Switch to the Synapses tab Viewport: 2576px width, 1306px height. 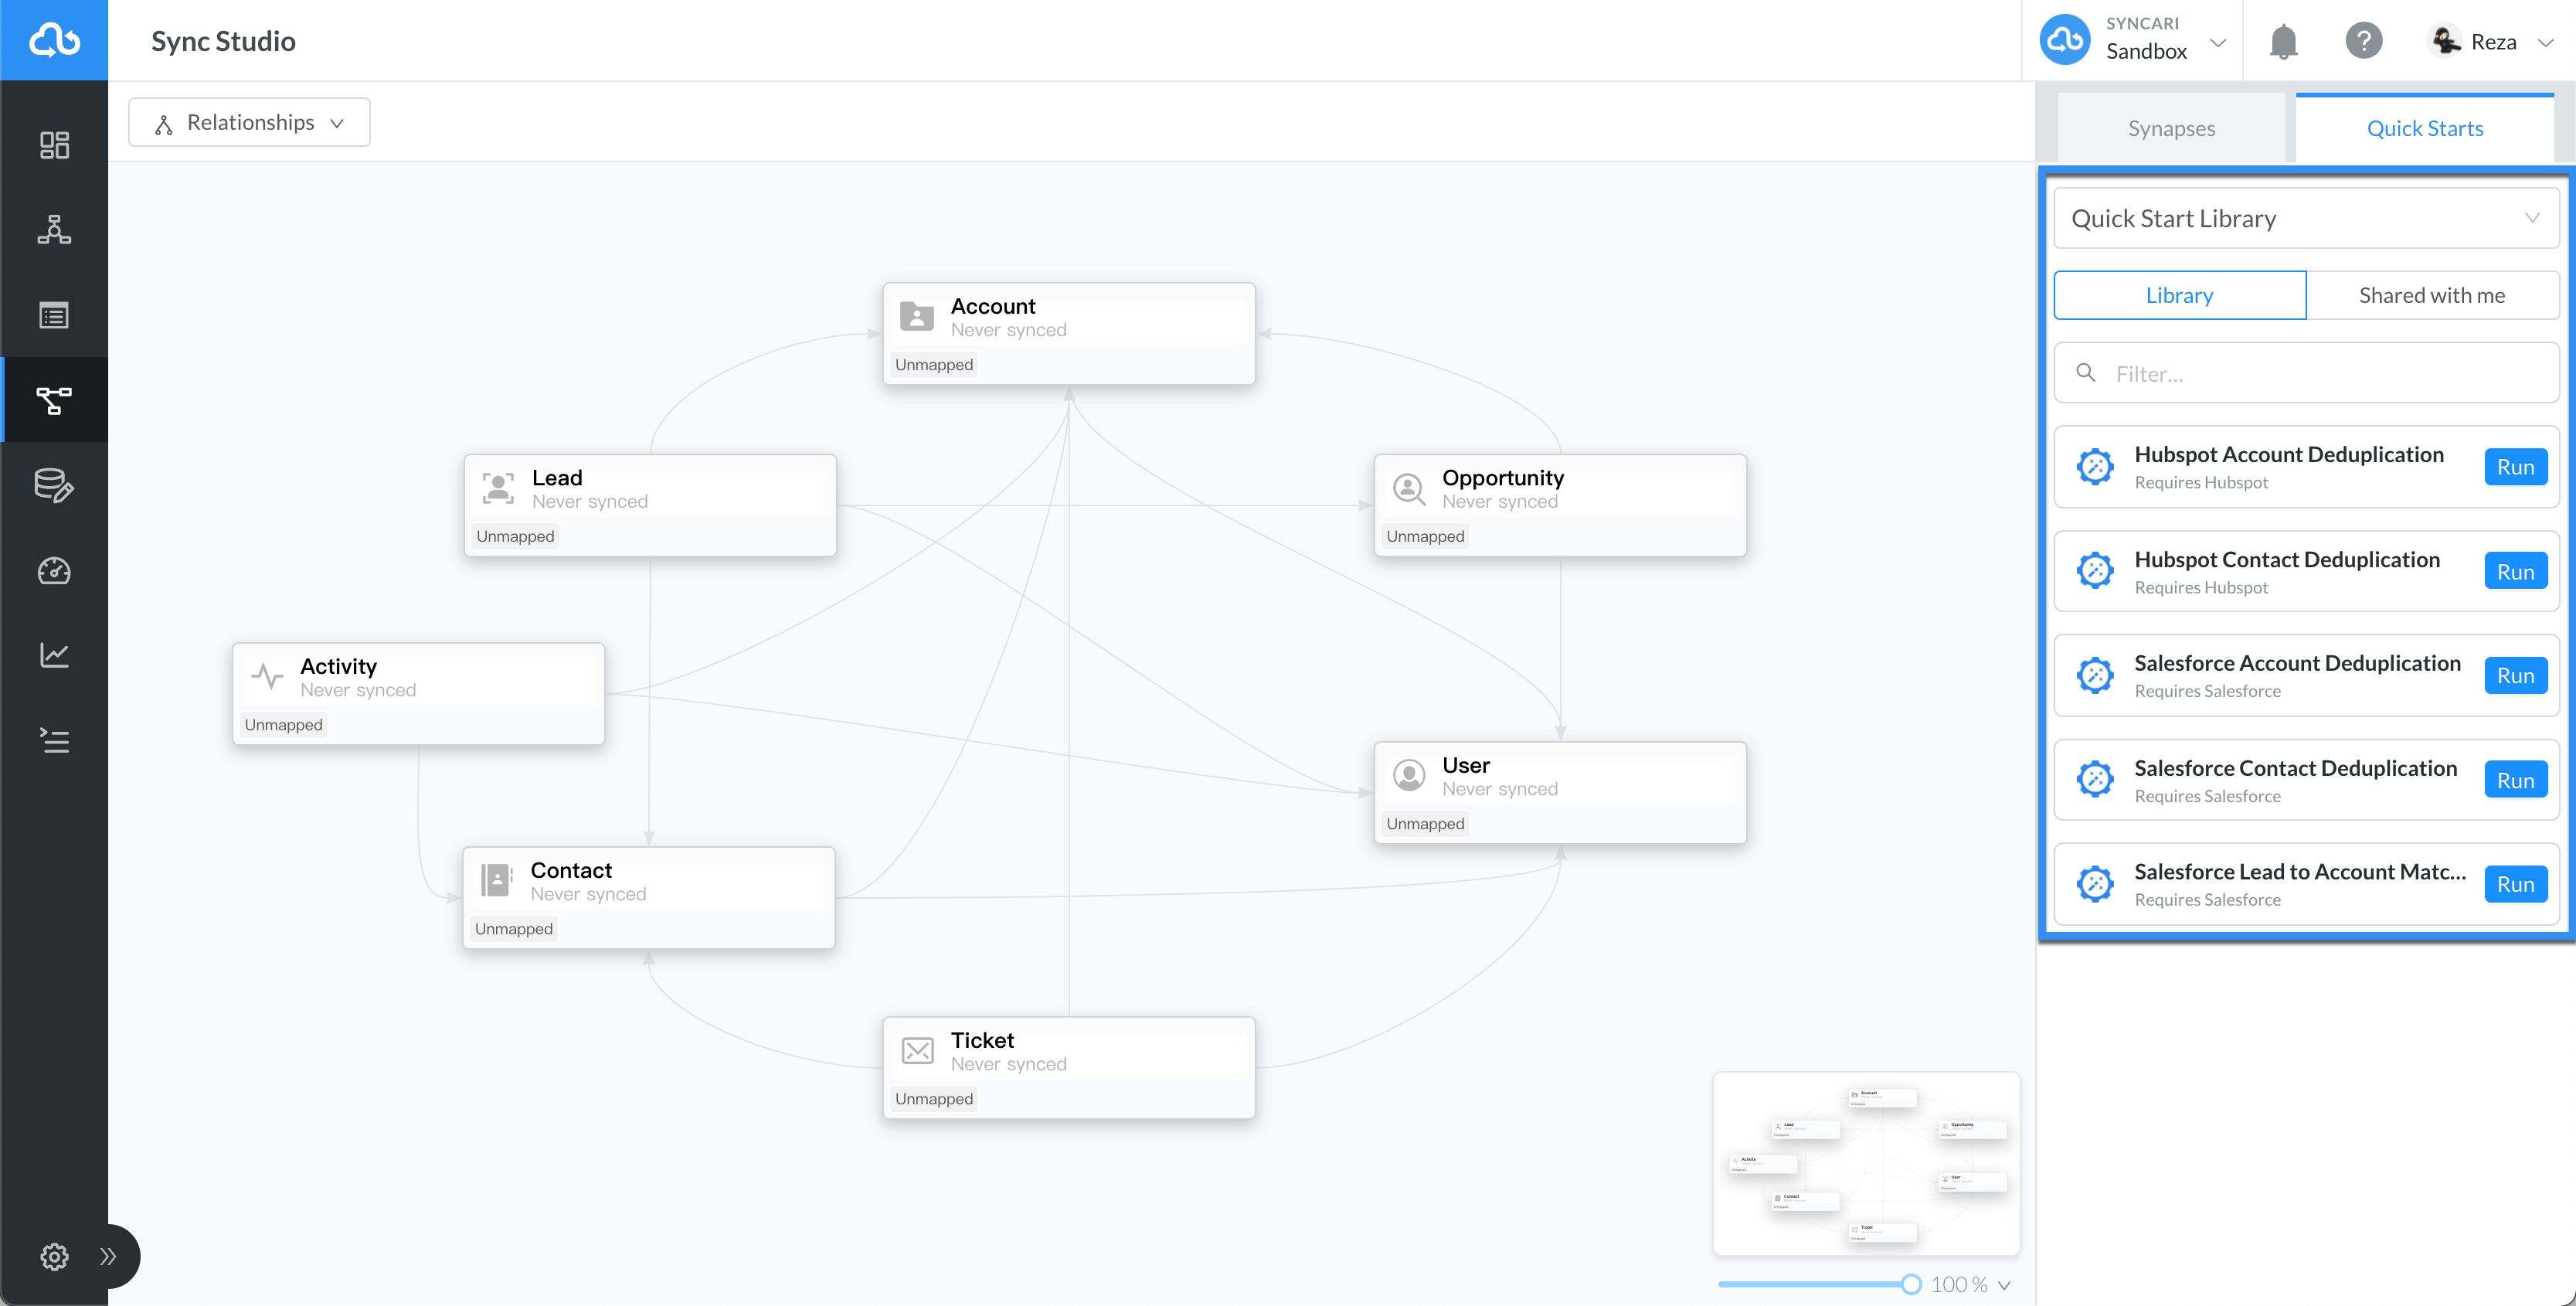click(2171, 128)
